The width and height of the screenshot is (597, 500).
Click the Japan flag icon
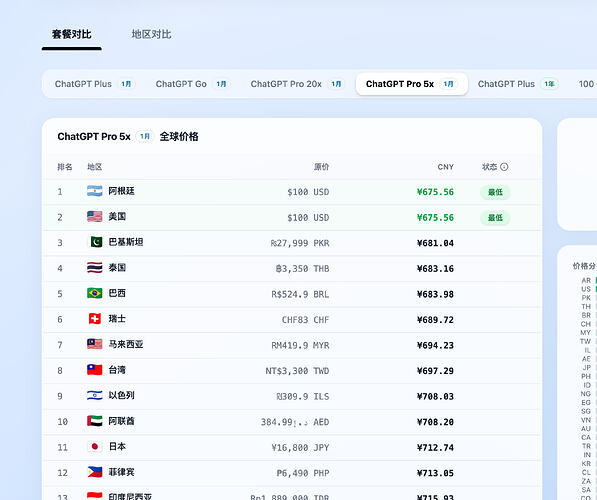click(x=95, y=446)
